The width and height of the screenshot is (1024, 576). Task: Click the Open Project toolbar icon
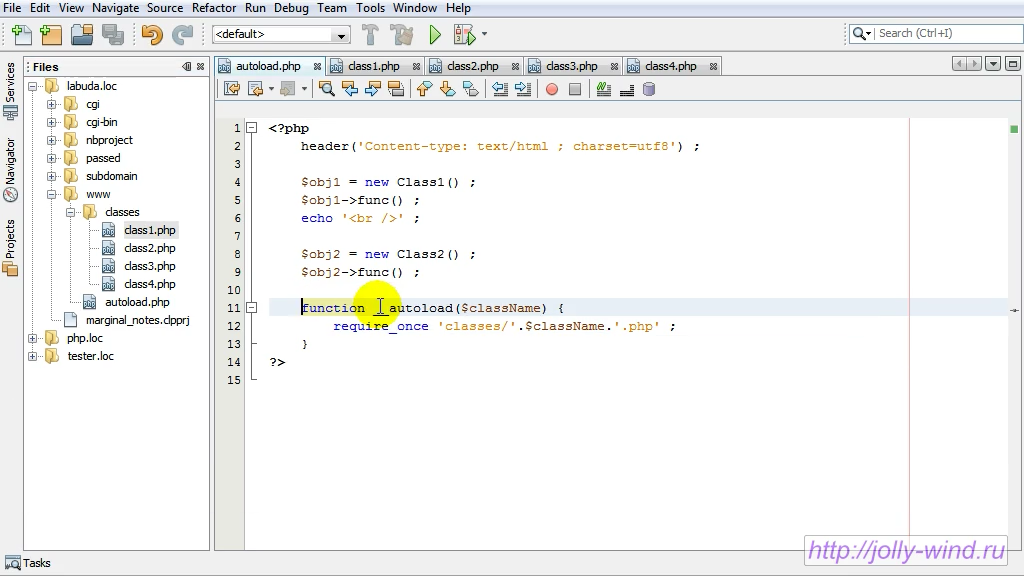(82, 34)
